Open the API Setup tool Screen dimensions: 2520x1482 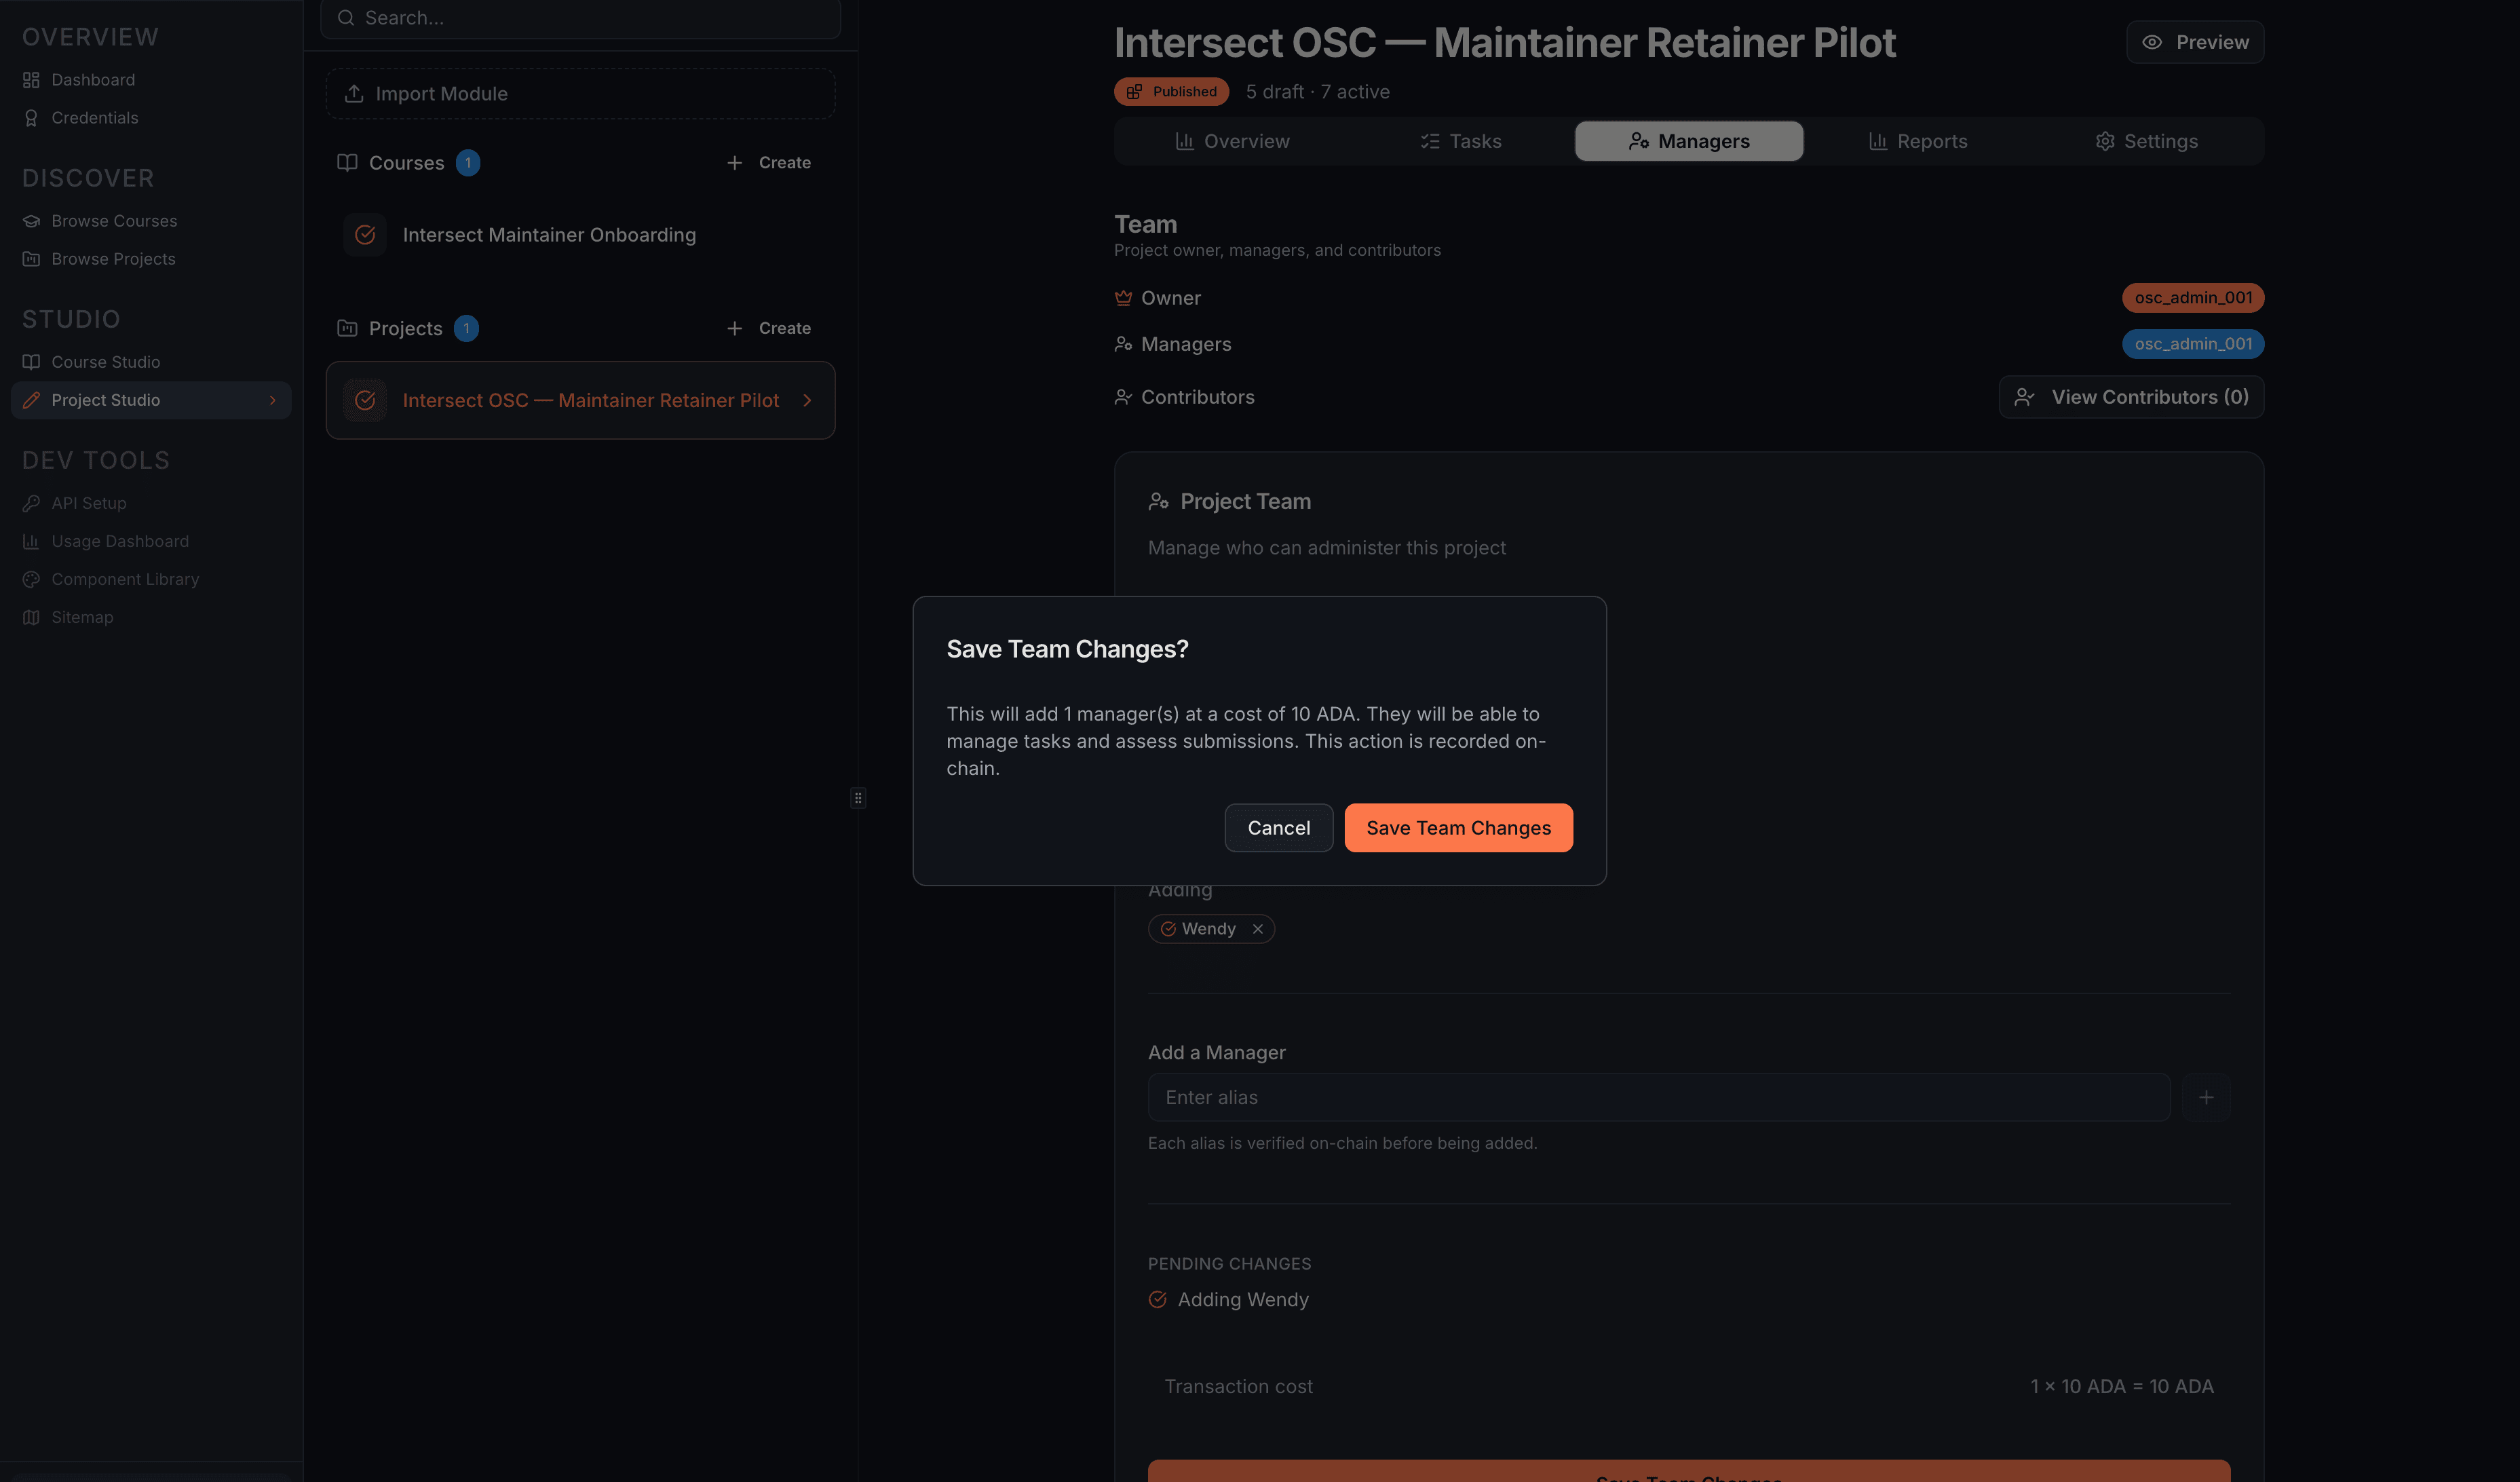[88, 503]
